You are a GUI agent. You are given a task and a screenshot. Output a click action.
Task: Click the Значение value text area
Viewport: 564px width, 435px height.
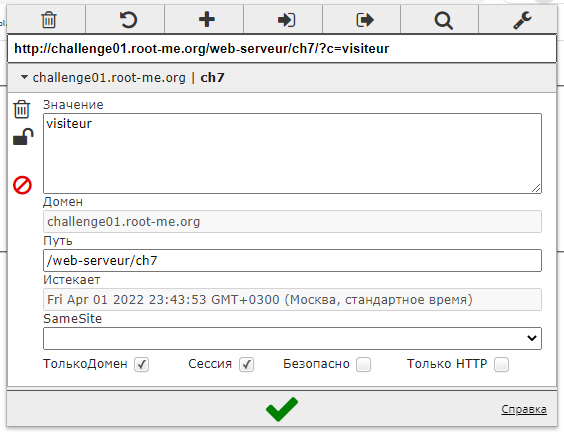292,153
